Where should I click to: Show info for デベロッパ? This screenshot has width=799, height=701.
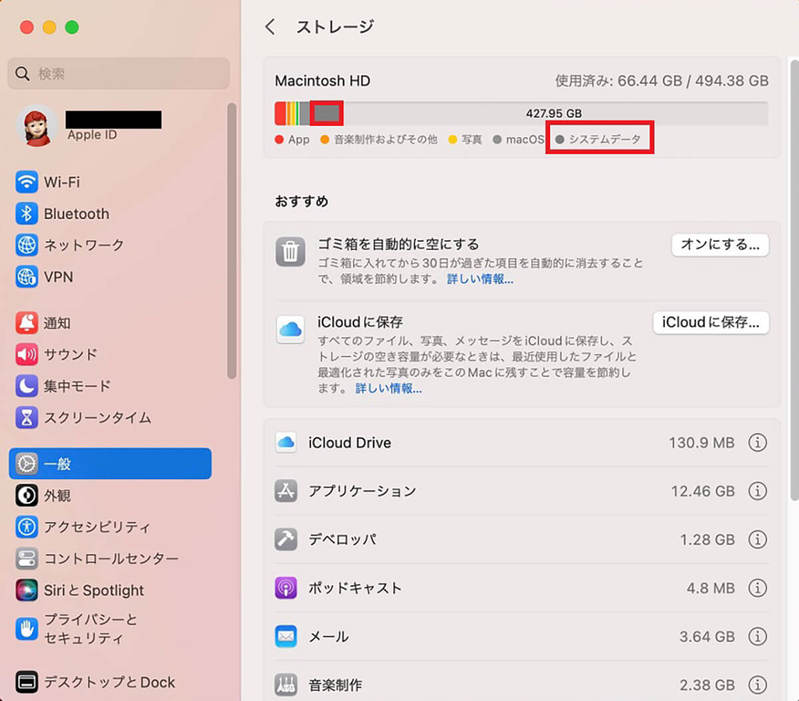tap(758, 539)
